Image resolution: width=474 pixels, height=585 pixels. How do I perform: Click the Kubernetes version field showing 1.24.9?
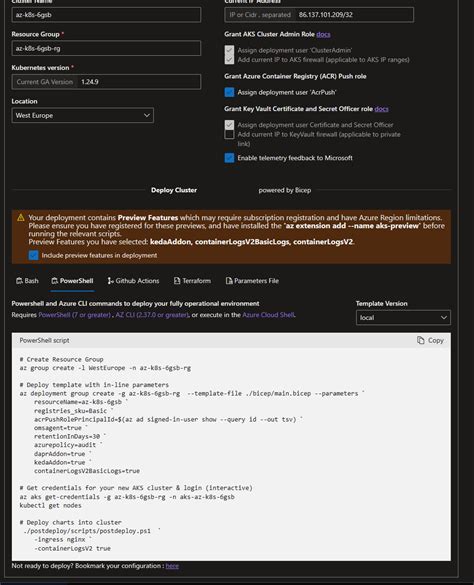pyautogui.click(x=106, y=82)
